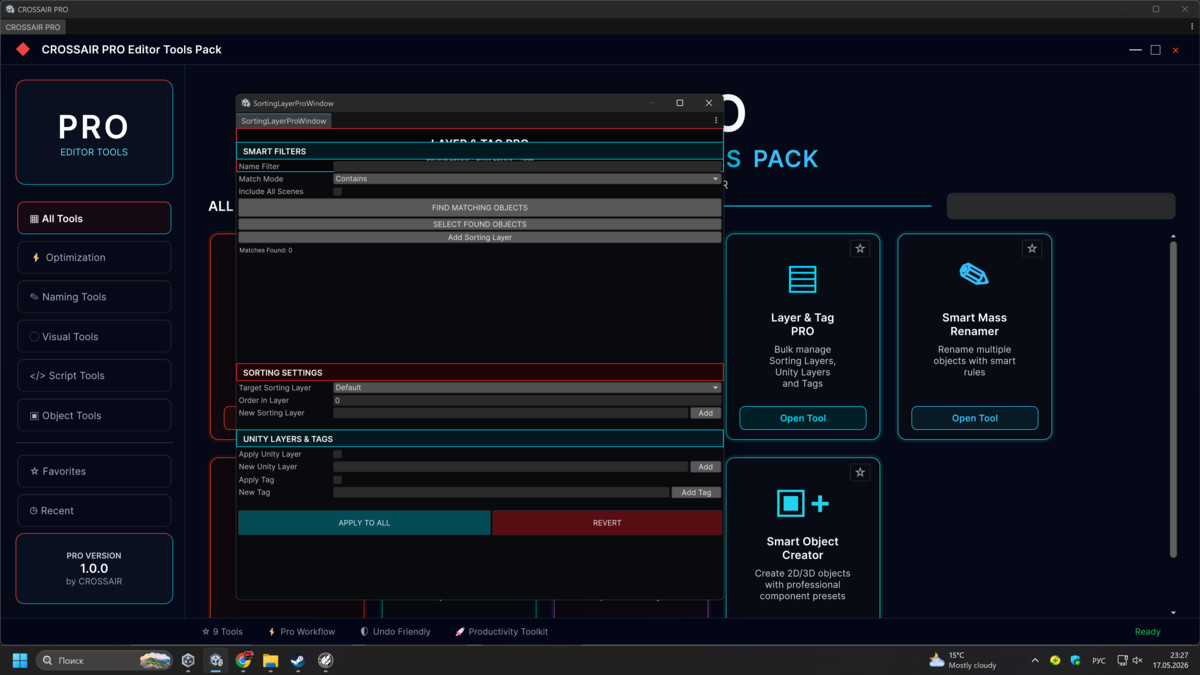
Task: Click the muted volume tray icon
Action: 1137,660
